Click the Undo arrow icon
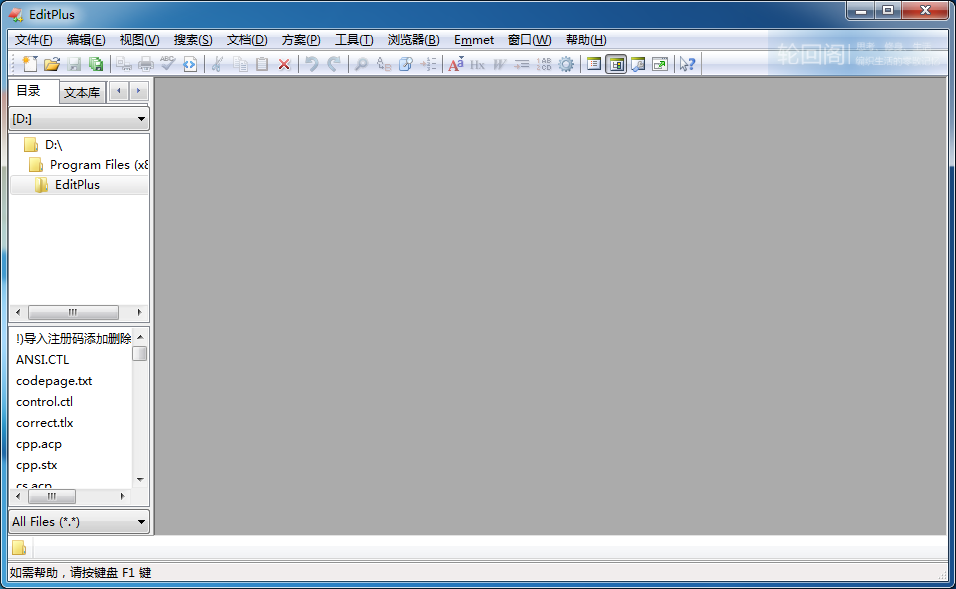Viewport: 956px width, 589px height. coord(312,64)
